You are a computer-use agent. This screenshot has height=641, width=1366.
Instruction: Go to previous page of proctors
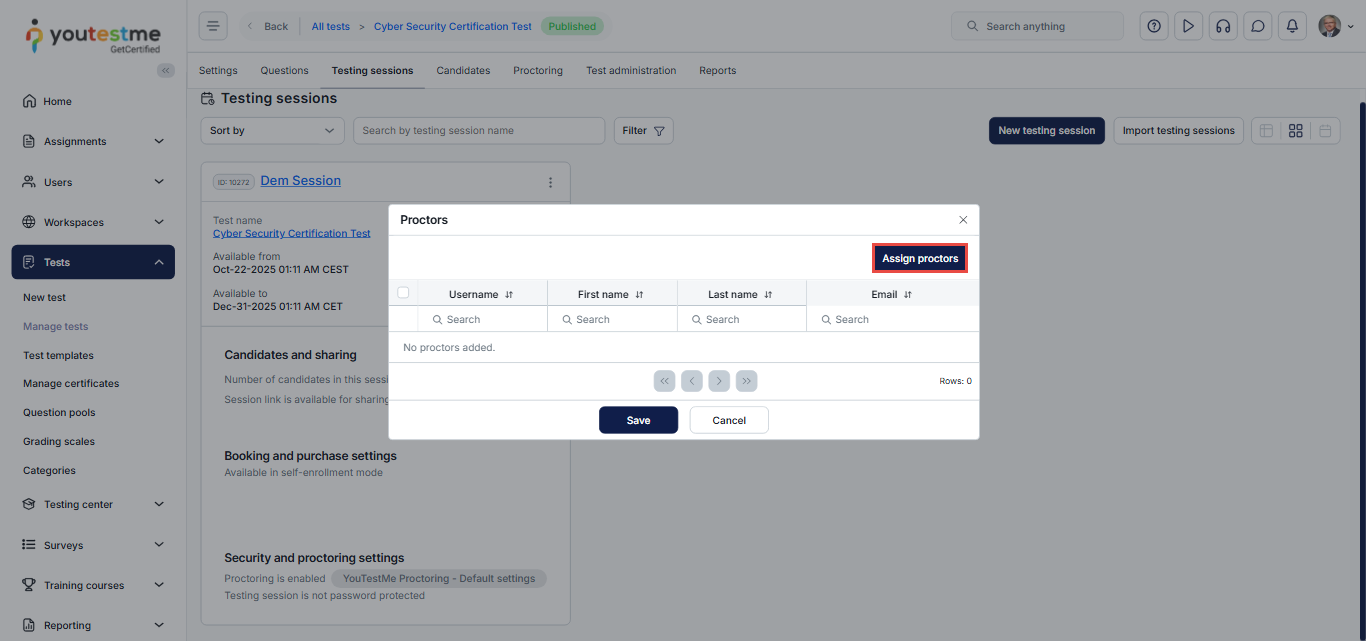point(692,381)
